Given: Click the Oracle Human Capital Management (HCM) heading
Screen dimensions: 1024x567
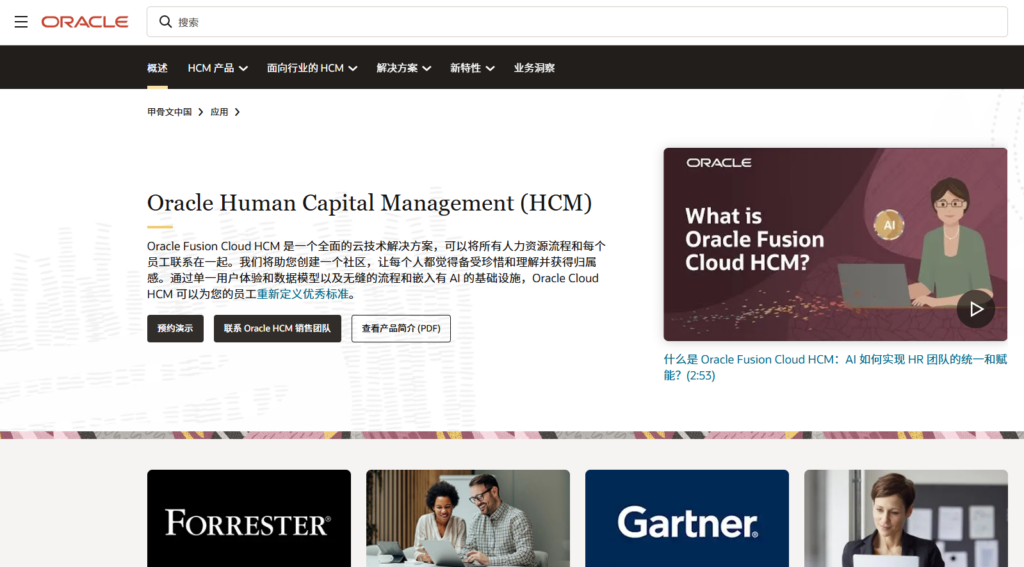Looking at the screenshot, I should (370, 203).
